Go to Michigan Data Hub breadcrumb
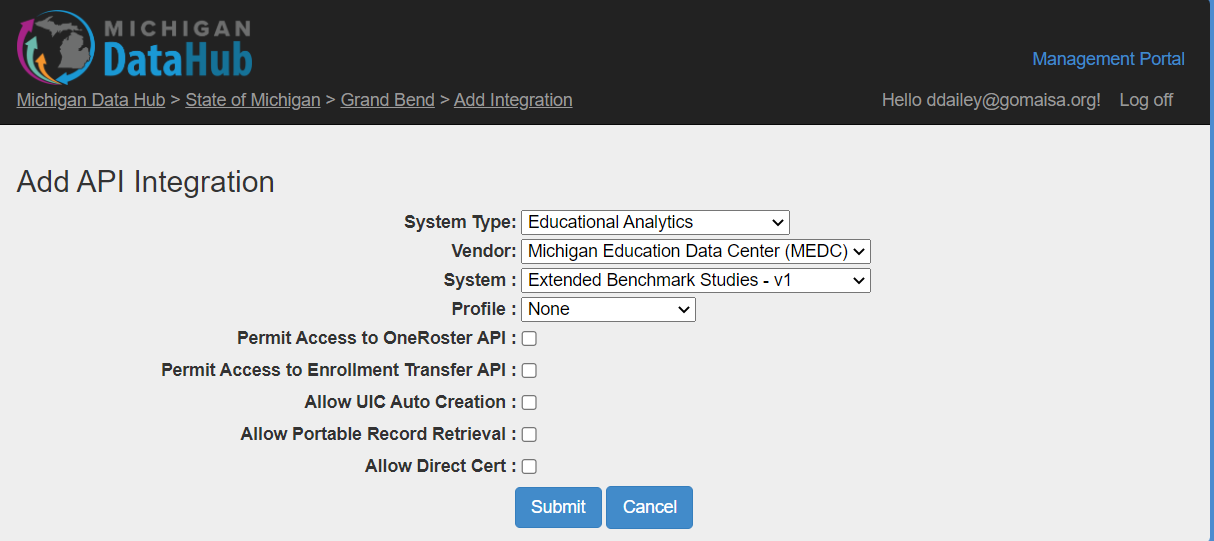1214x541 pixels. pos(91,100)
